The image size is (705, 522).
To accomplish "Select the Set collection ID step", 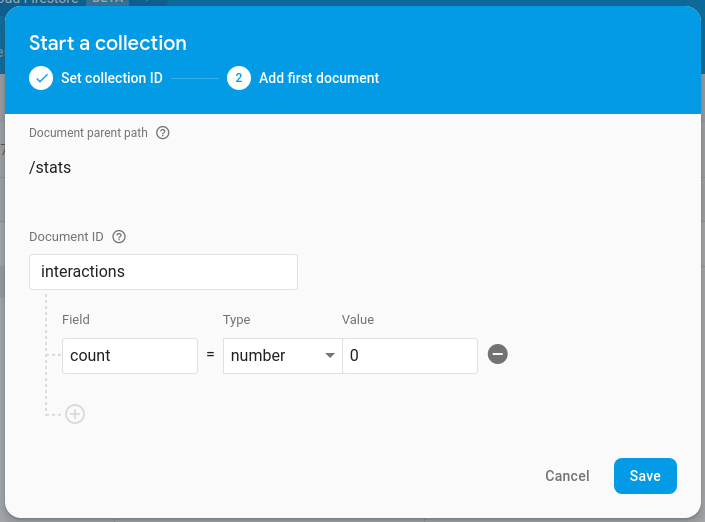I will (x=112, y=78).
